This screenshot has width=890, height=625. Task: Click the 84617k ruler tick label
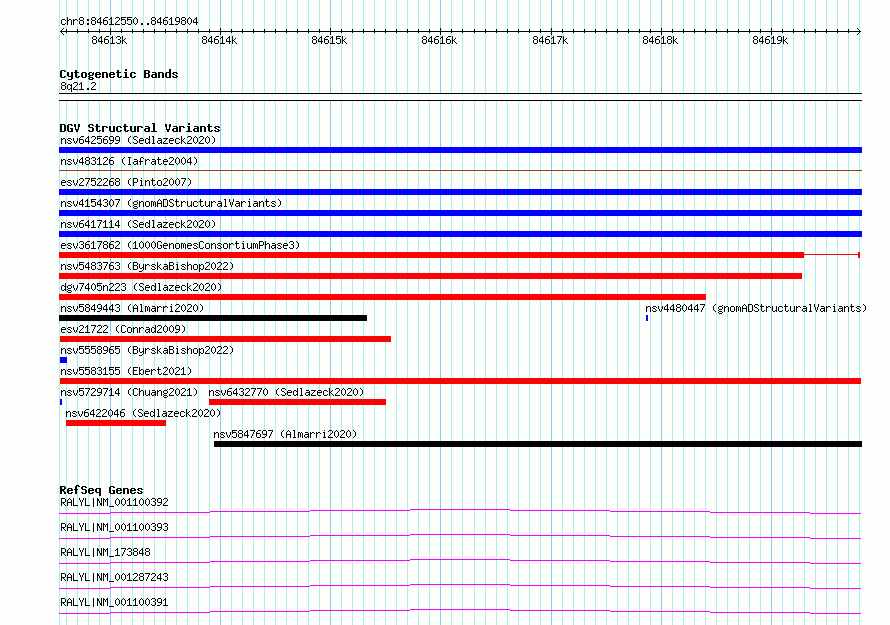(x=550, y=40)
